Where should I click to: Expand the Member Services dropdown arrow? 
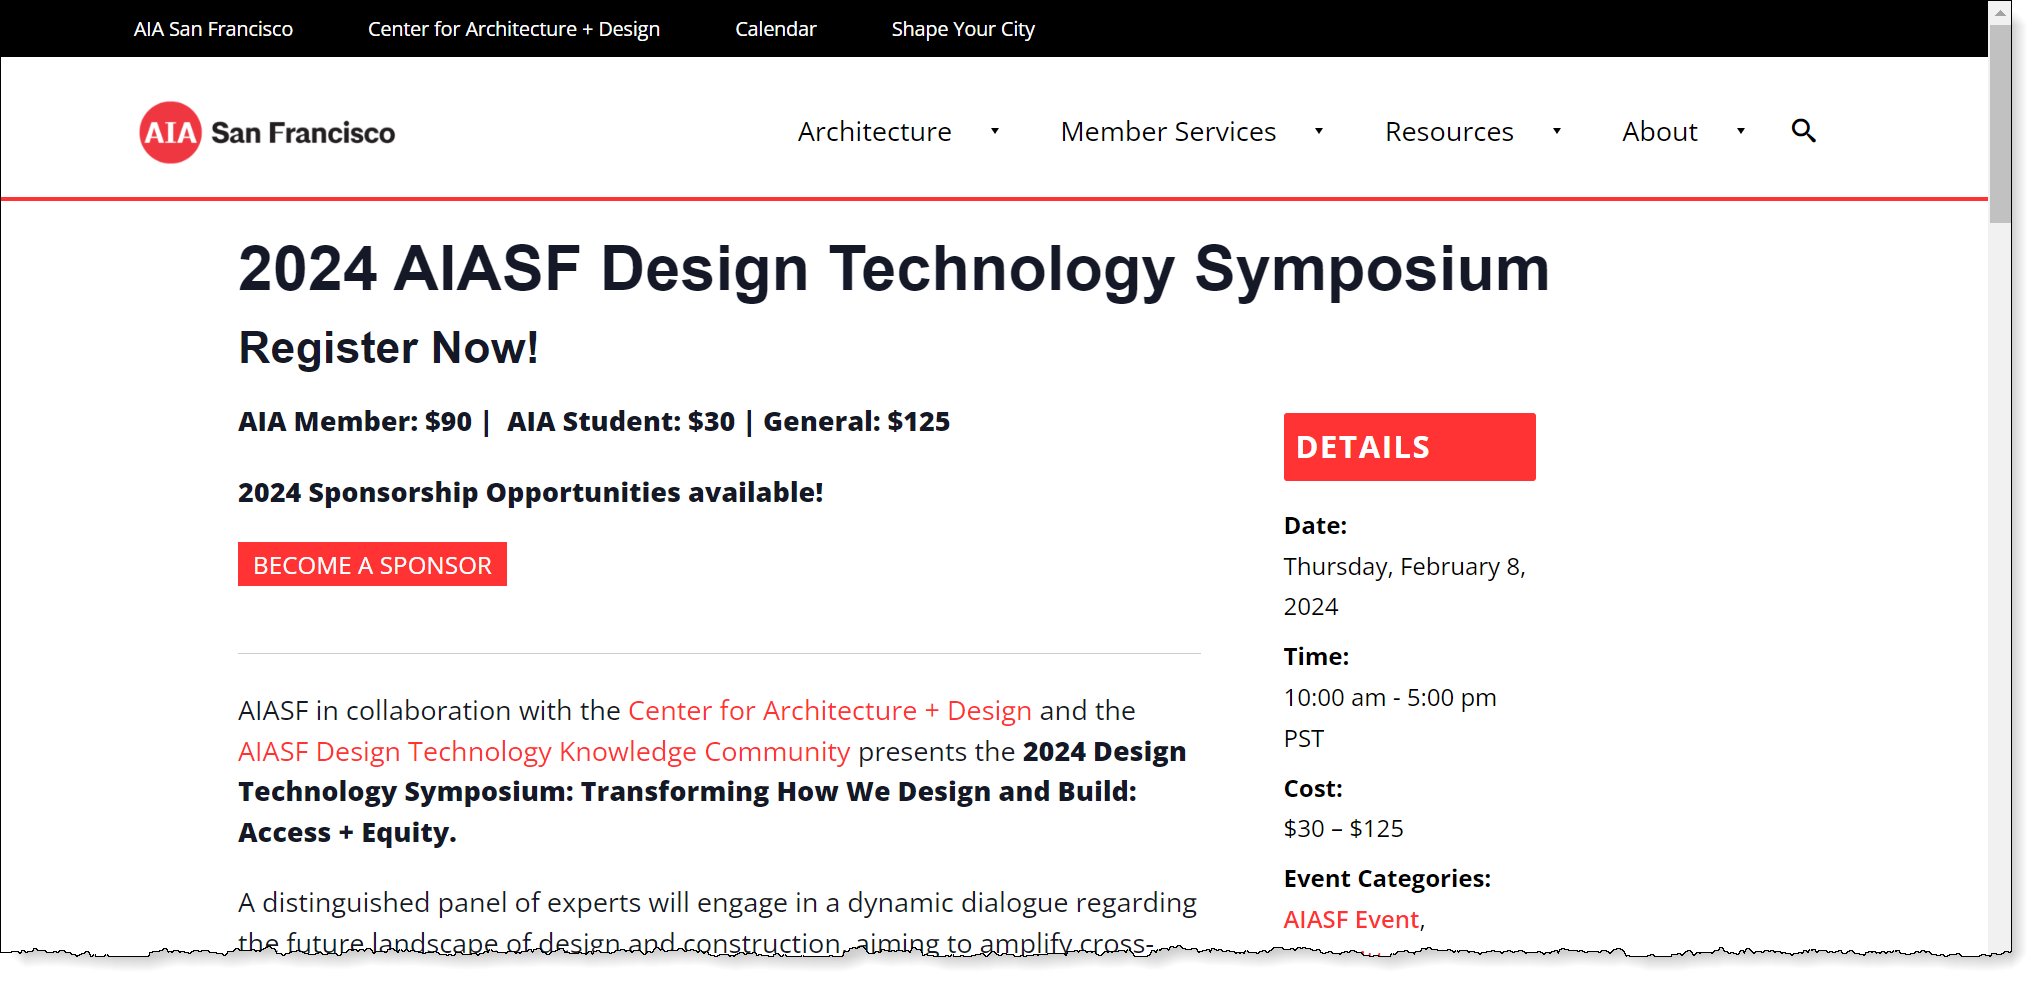(x=1318, y=131)
